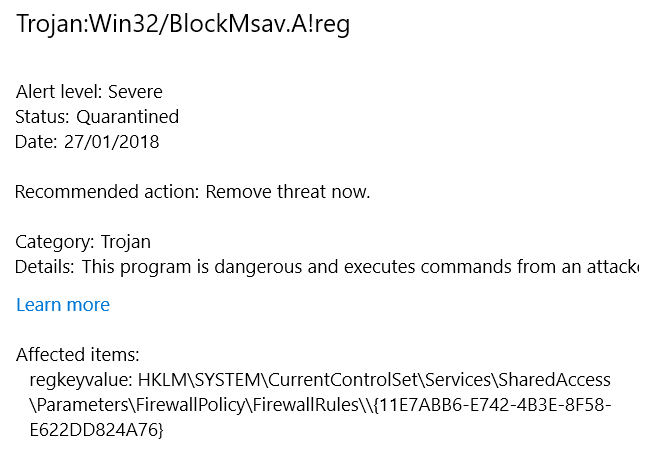Click the 'Category:' label
Image resolution: width=652 pixels, height=471 pixels.
coord(55,242)
